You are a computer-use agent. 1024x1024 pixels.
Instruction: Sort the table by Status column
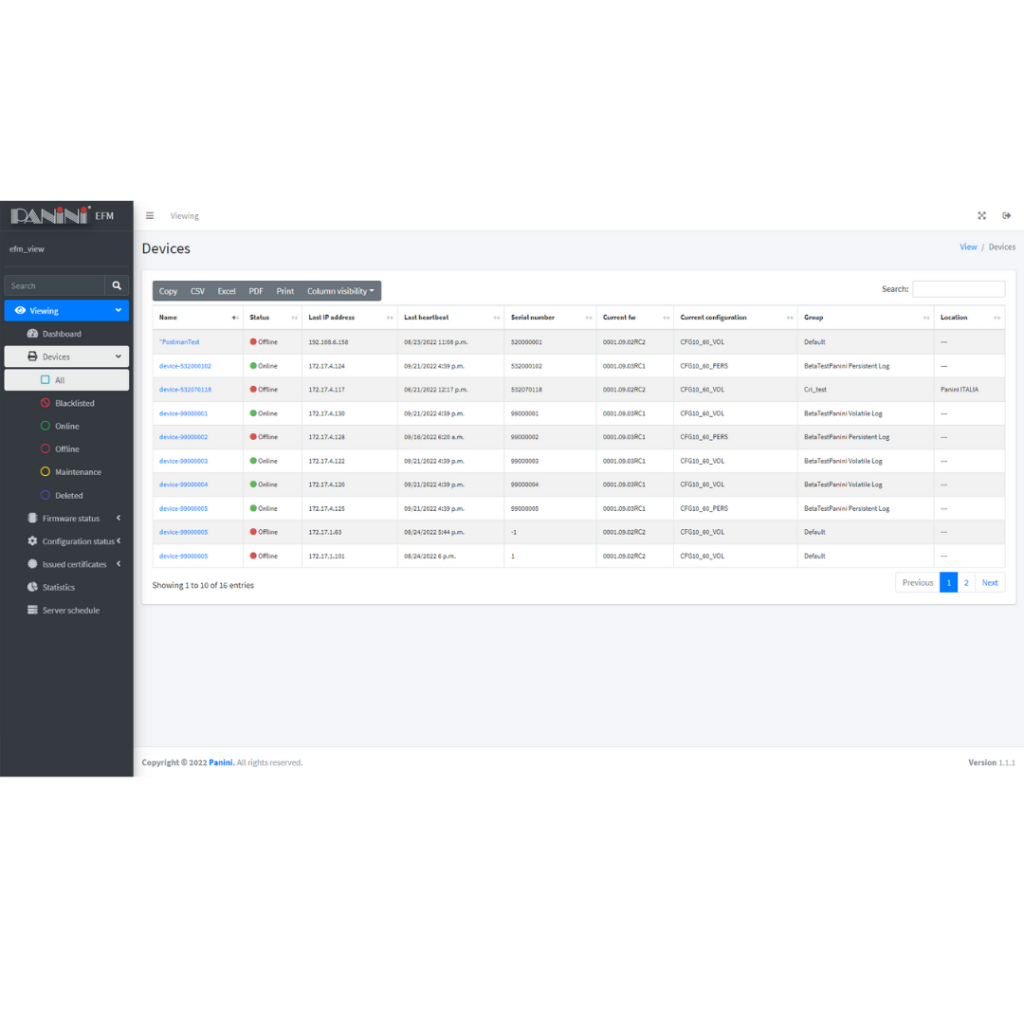272,318
